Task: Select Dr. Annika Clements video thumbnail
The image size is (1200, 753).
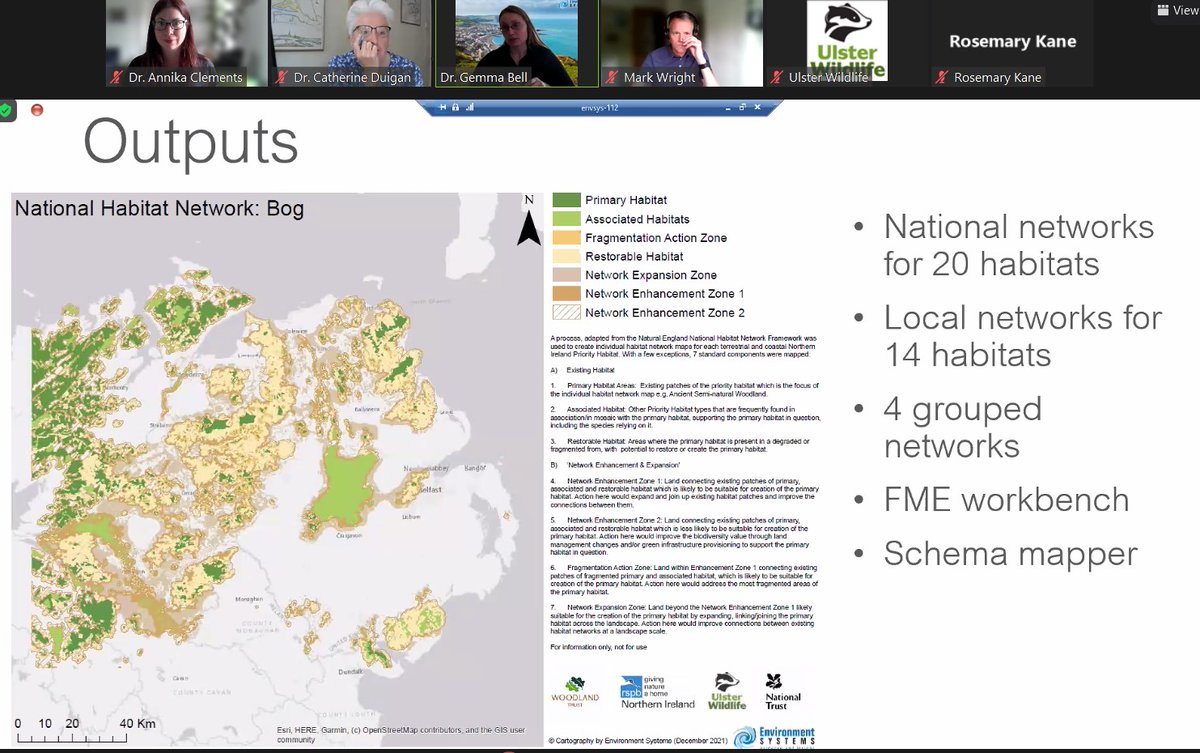Action: click(x=186, y=43)
